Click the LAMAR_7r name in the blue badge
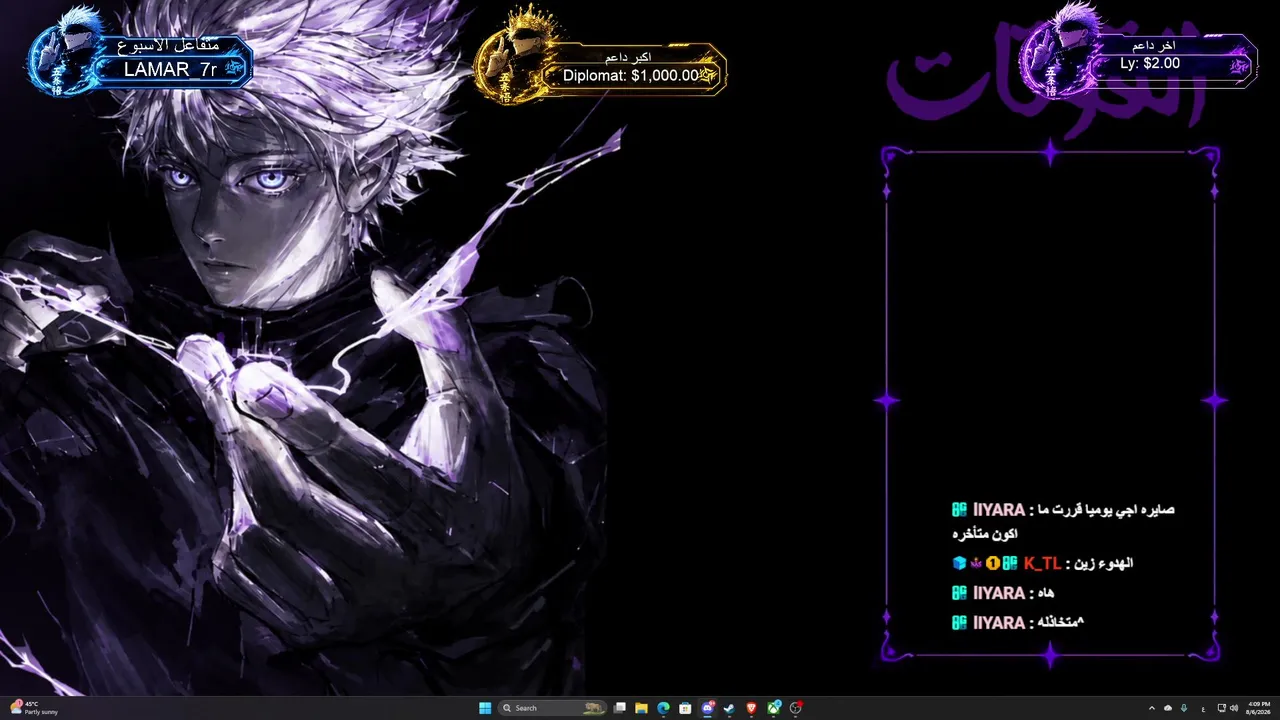Screen dimensions: 1280x720 pyautogui.click(x=170, y=69)
